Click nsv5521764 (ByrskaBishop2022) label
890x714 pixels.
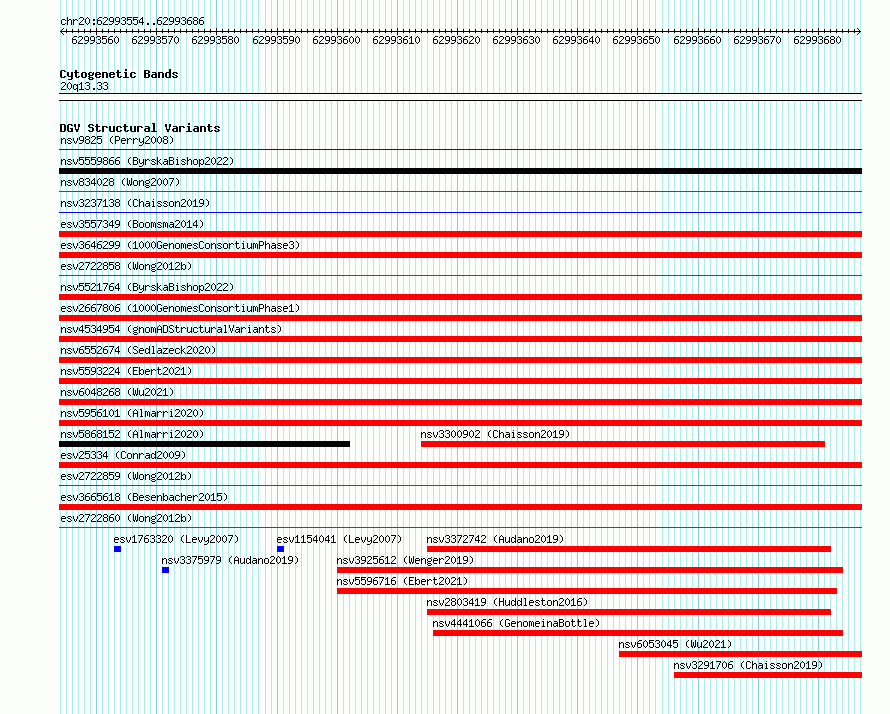point(147,287)
